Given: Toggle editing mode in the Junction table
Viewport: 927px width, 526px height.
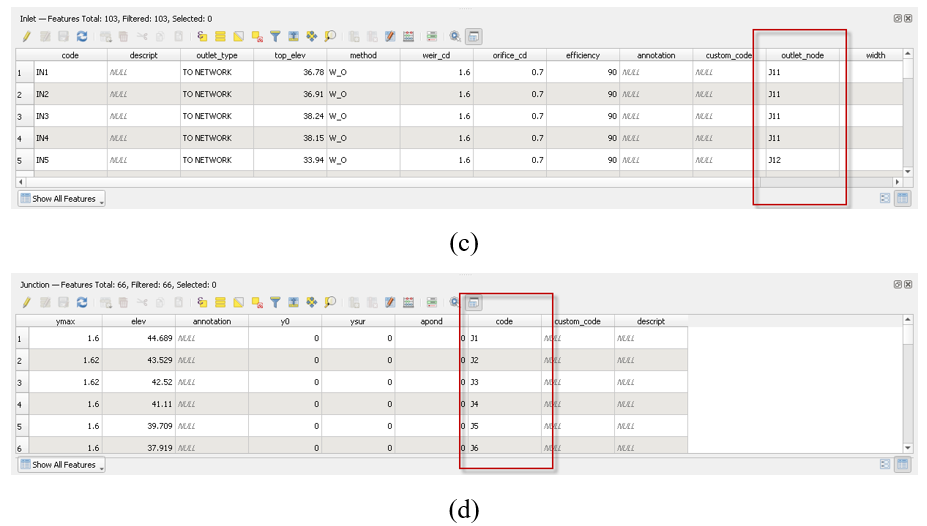Looking at the screenshot, I should [x=27, y=302].
